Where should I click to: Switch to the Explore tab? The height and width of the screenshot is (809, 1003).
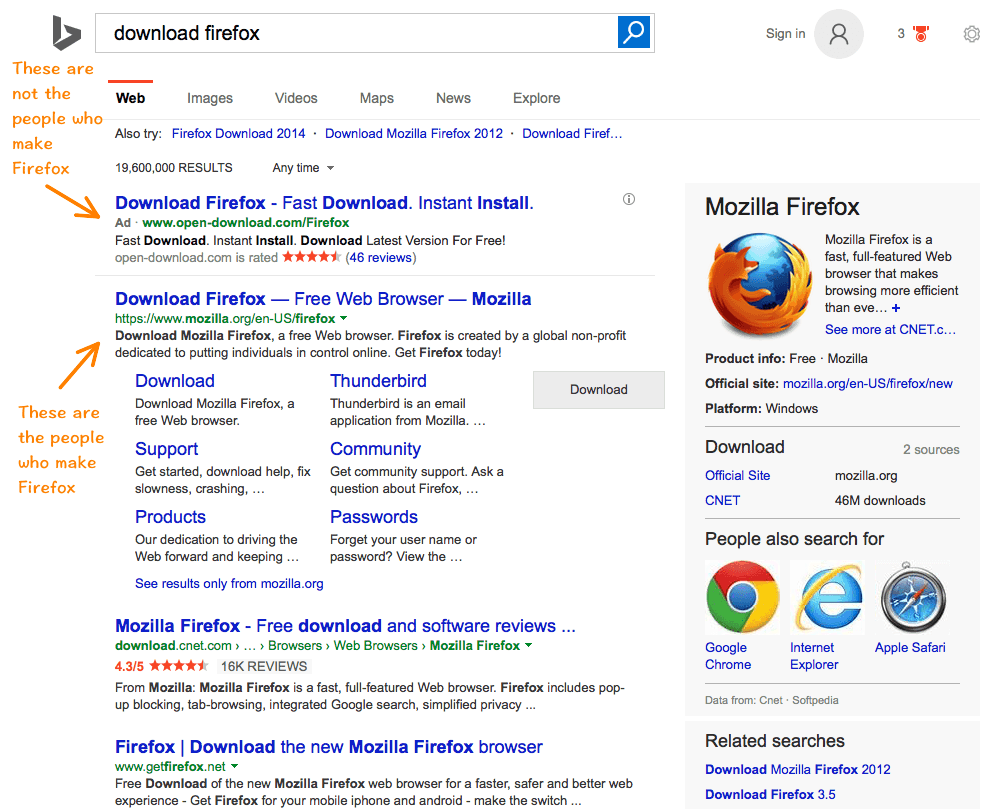[x=537, y=98]
